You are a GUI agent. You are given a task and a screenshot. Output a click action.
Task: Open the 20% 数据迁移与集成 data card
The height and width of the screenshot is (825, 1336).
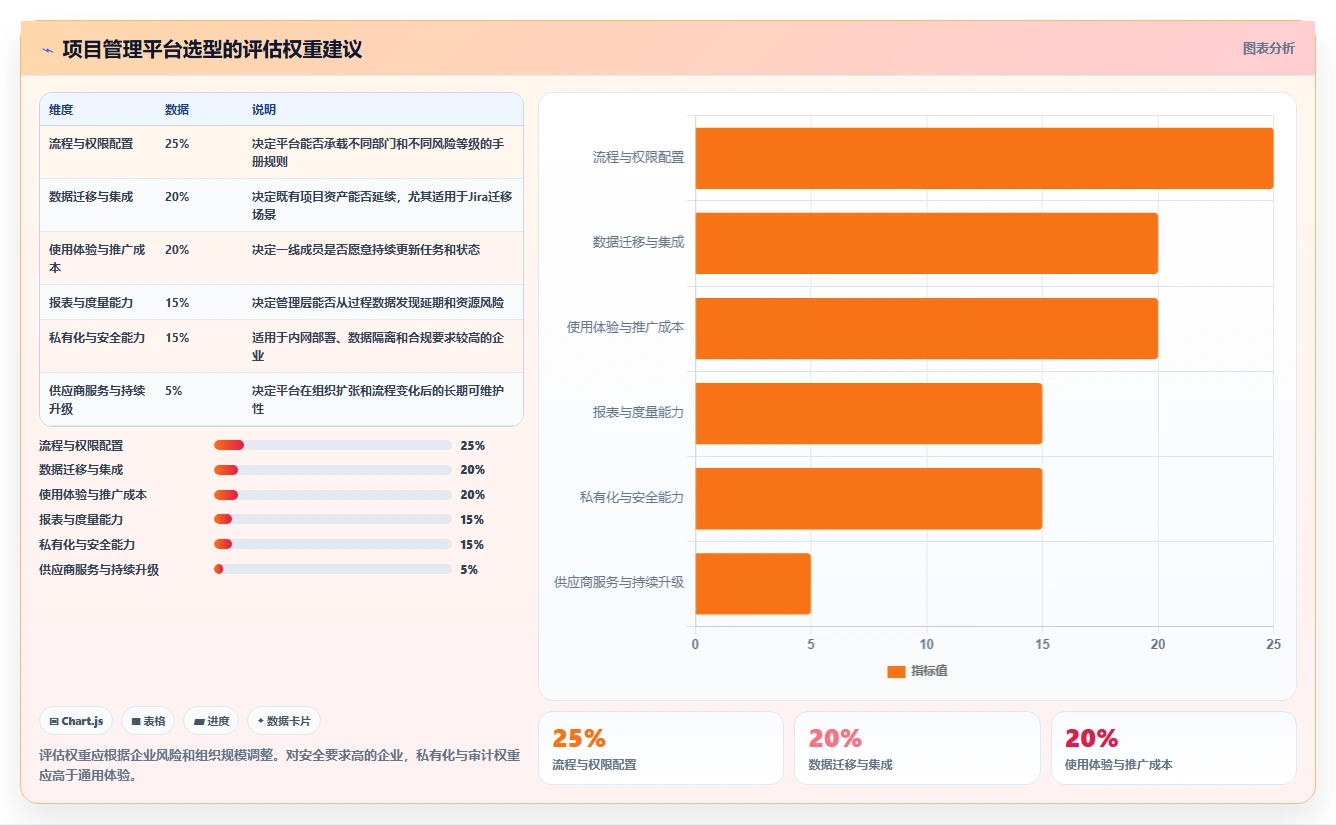(x=917, y=748)
